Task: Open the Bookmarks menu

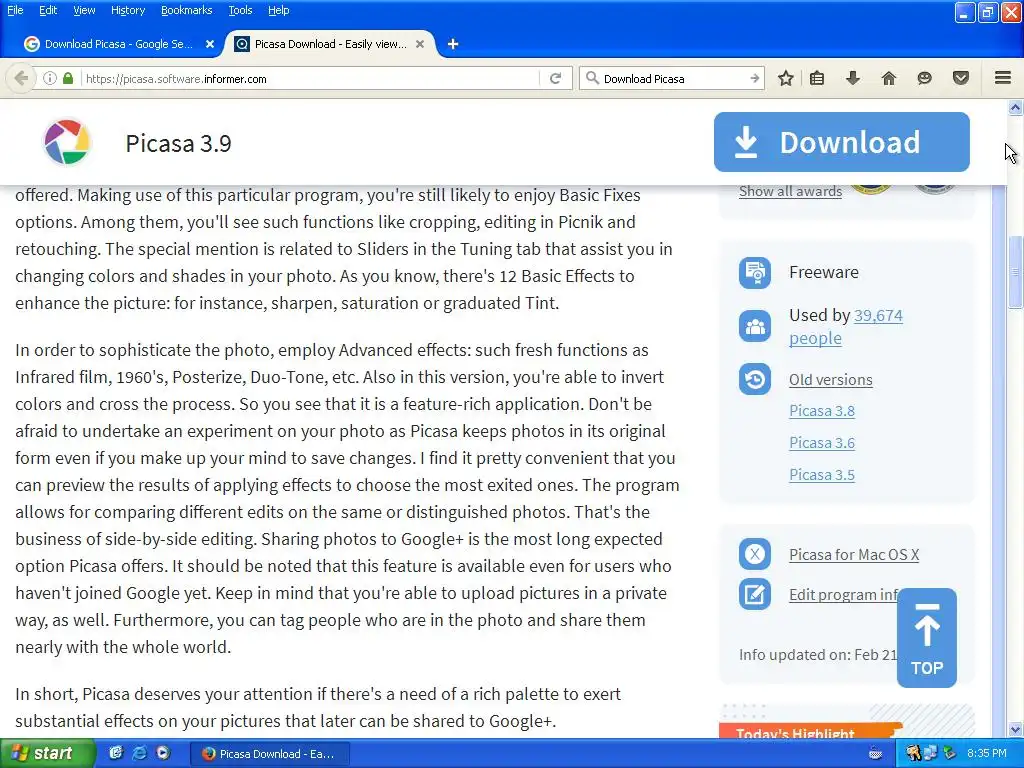Action: tap(187, 10)
